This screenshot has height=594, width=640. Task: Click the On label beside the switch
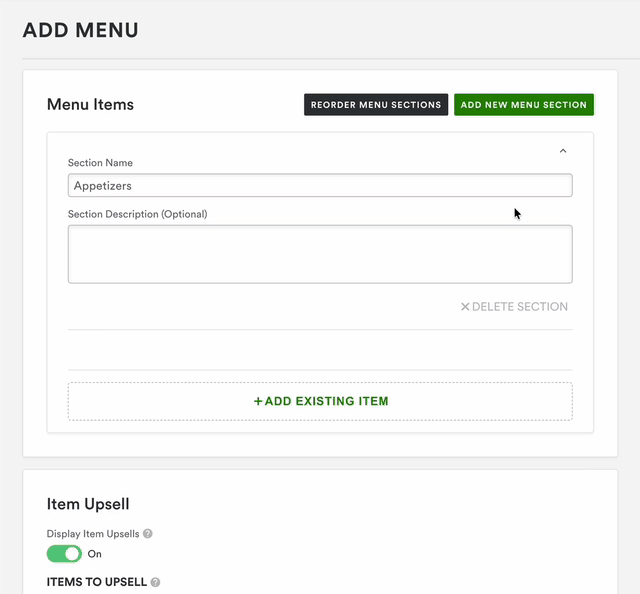click(95, 554)
